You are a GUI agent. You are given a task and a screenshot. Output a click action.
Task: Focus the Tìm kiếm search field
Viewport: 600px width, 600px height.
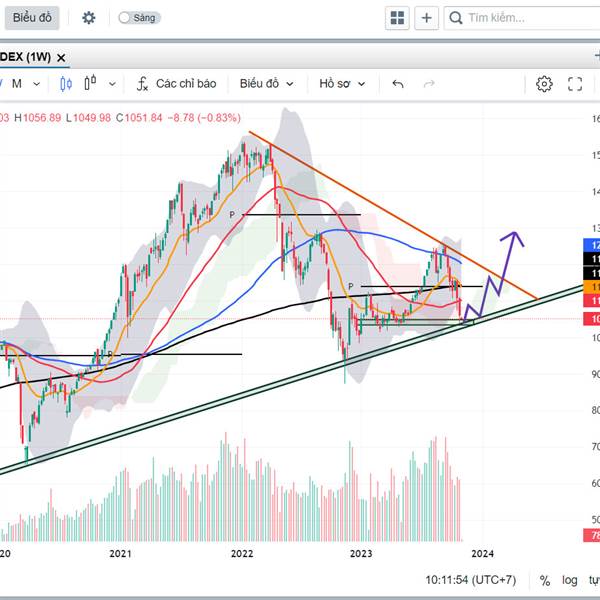[522, 18]
